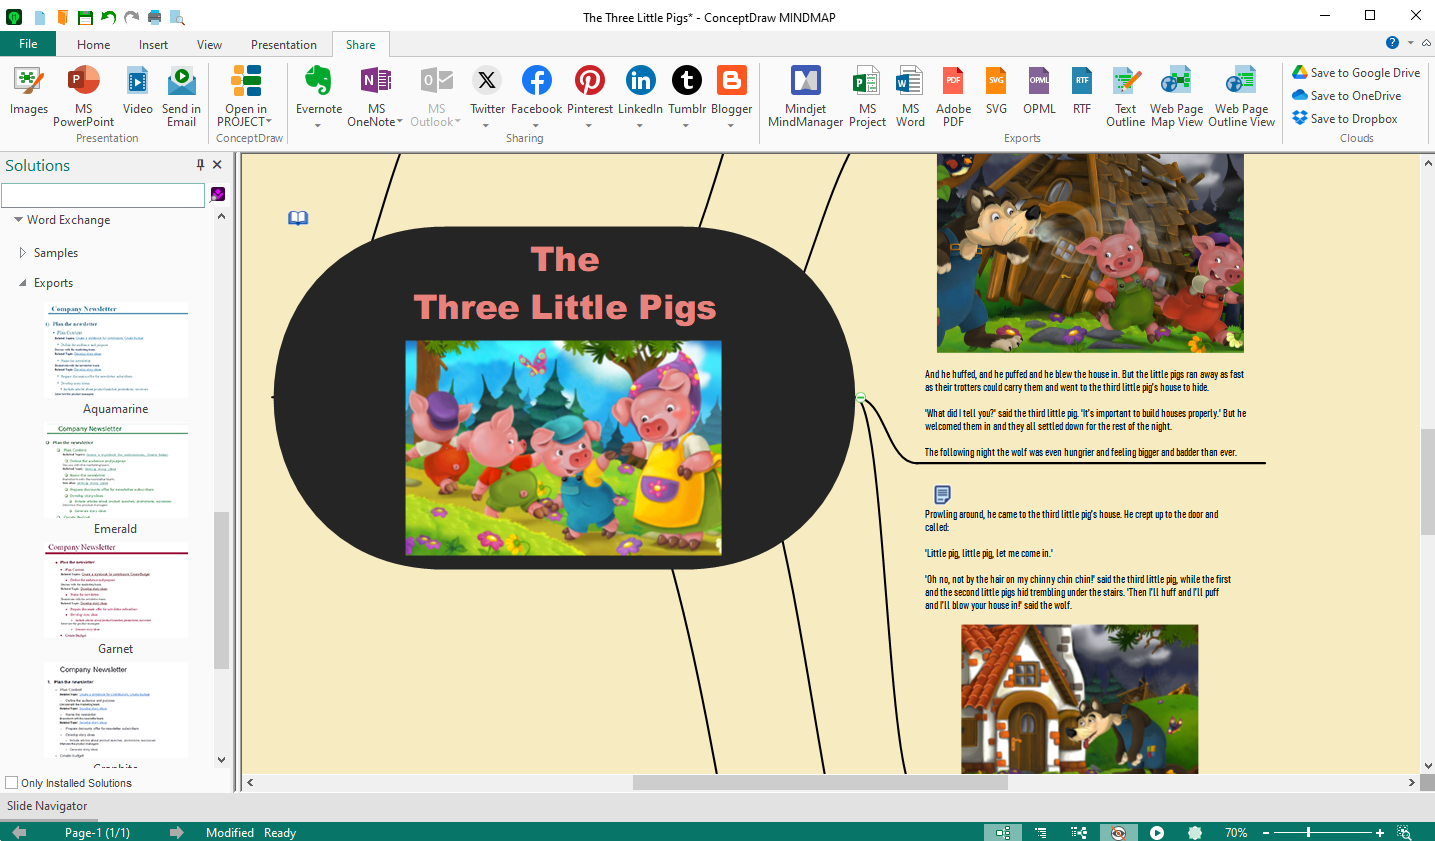This screenshot has width=1435, height=841.
Task: Export as Web Page Map View
Action: pyautogui.click(x=1176, y=97)
